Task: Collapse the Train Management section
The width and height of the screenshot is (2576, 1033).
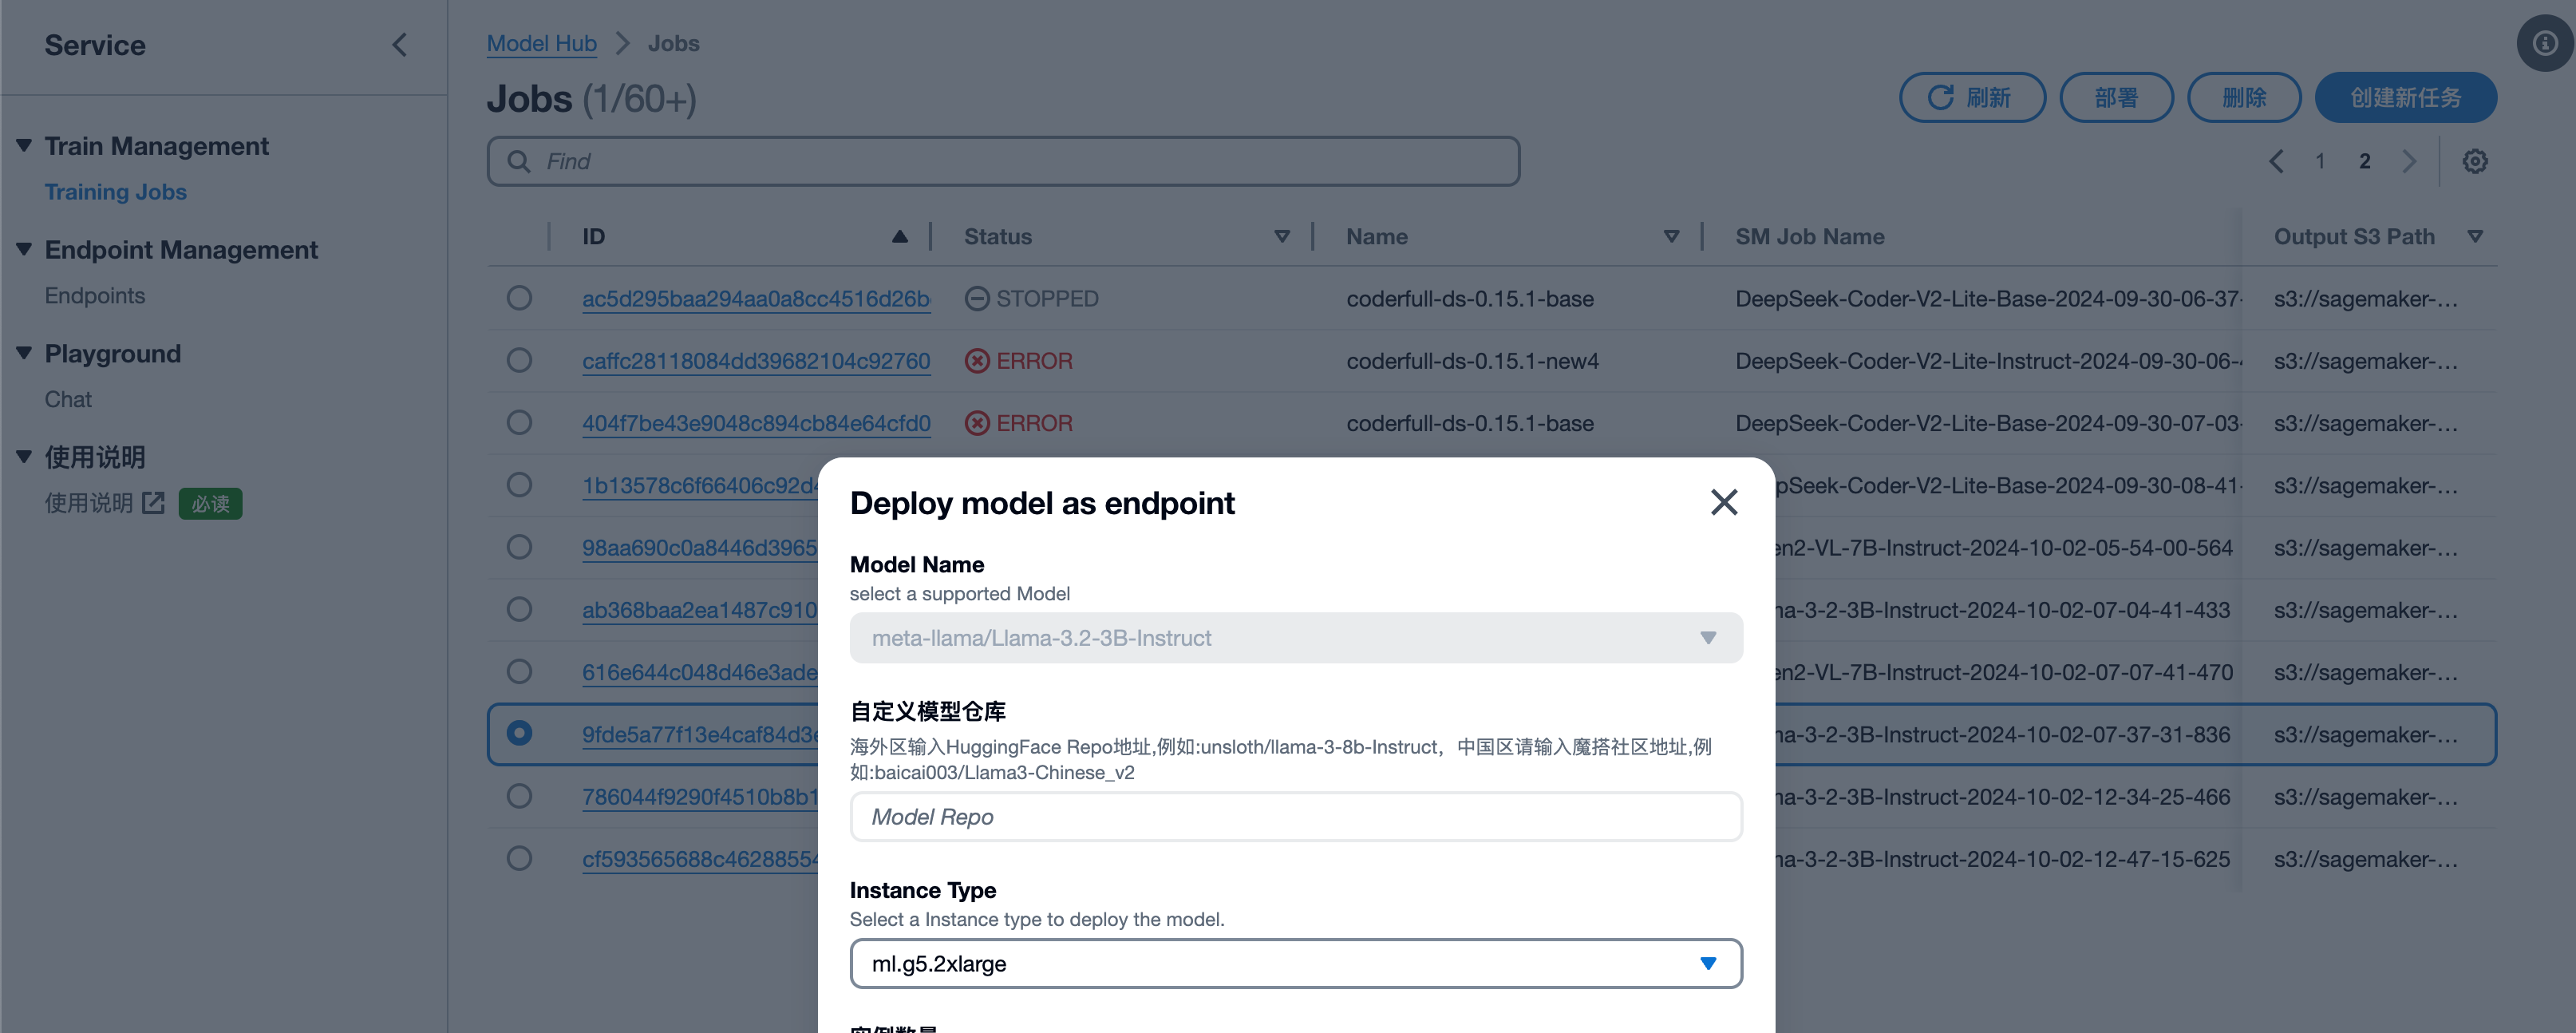Action: click(x=24, y=146)
